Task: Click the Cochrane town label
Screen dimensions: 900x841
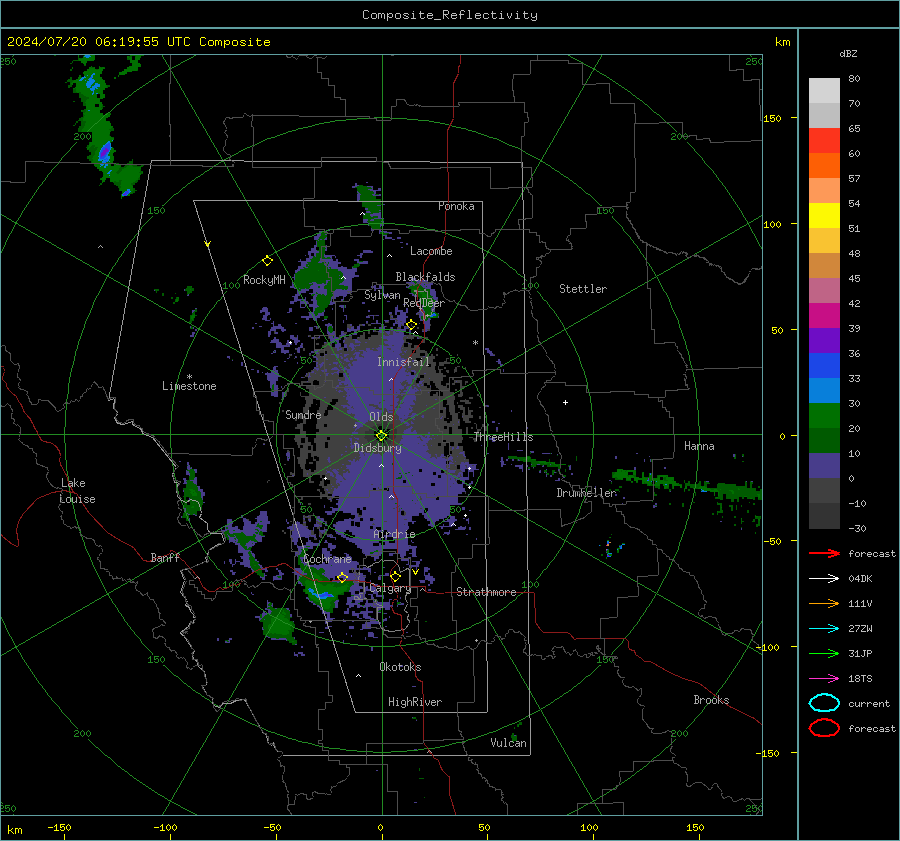Action: [x=327, y=559]
